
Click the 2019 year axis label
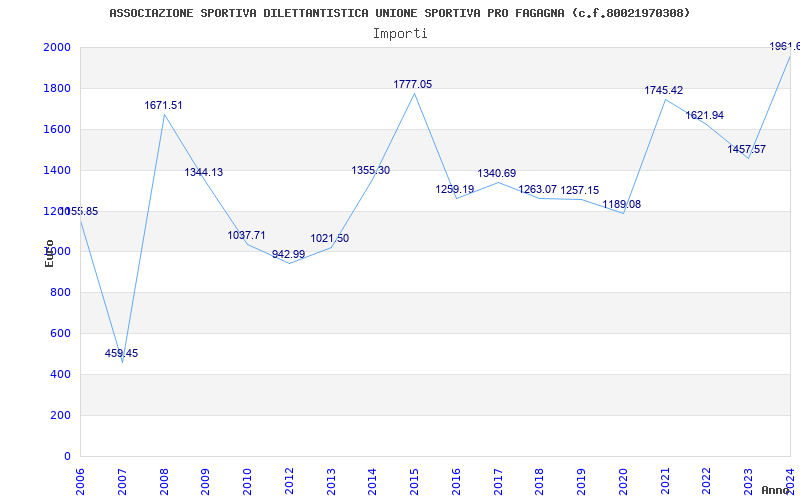tap(582, 482)
